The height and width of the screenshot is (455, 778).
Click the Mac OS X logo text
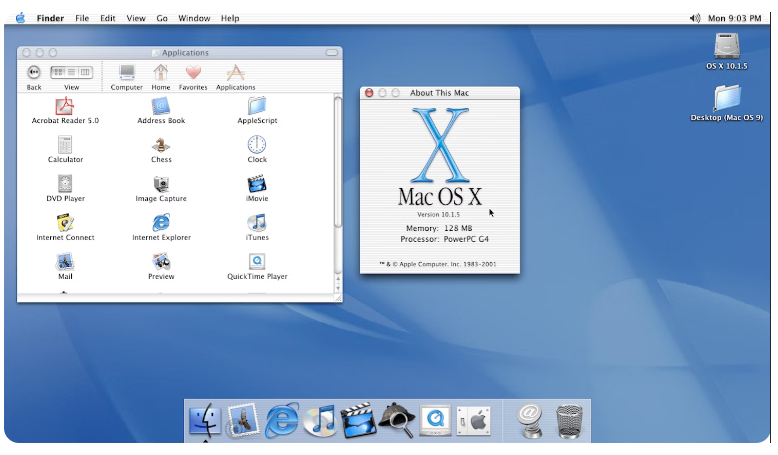[440, 196]
